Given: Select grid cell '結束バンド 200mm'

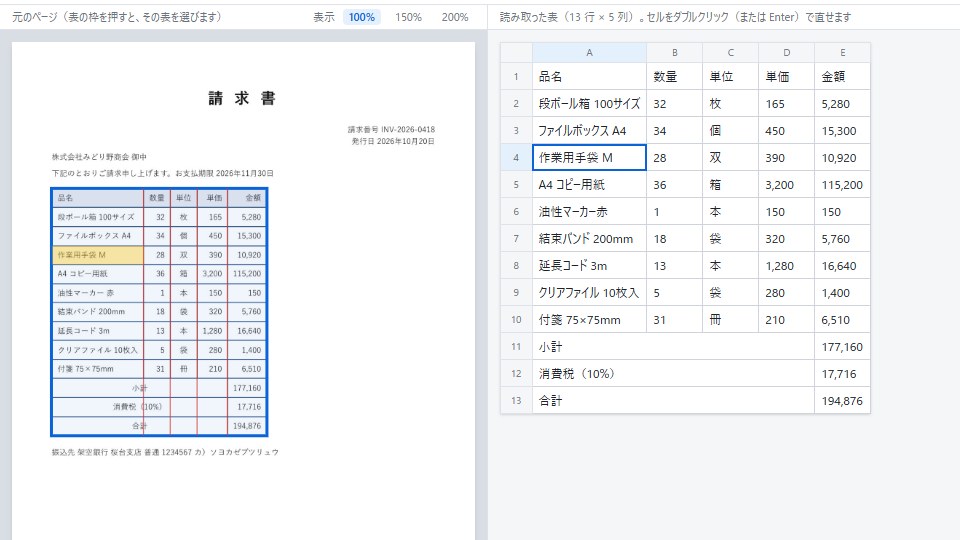Looking at the screenshot, I should [589, 238].
